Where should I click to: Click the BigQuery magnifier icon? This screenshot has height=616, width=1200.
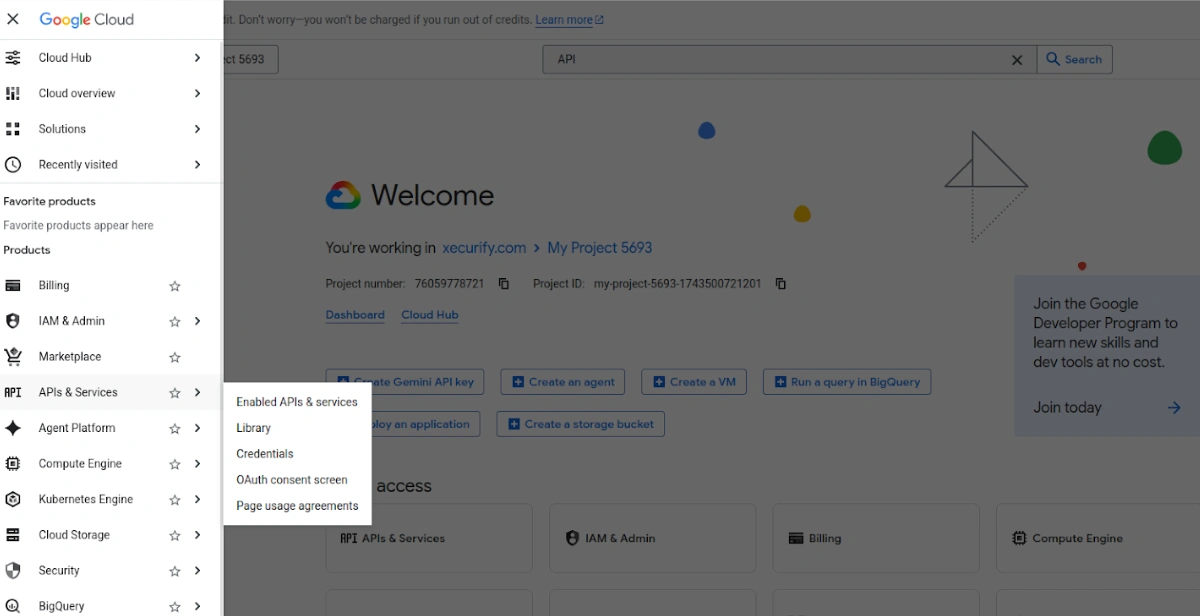pos(13,606)
